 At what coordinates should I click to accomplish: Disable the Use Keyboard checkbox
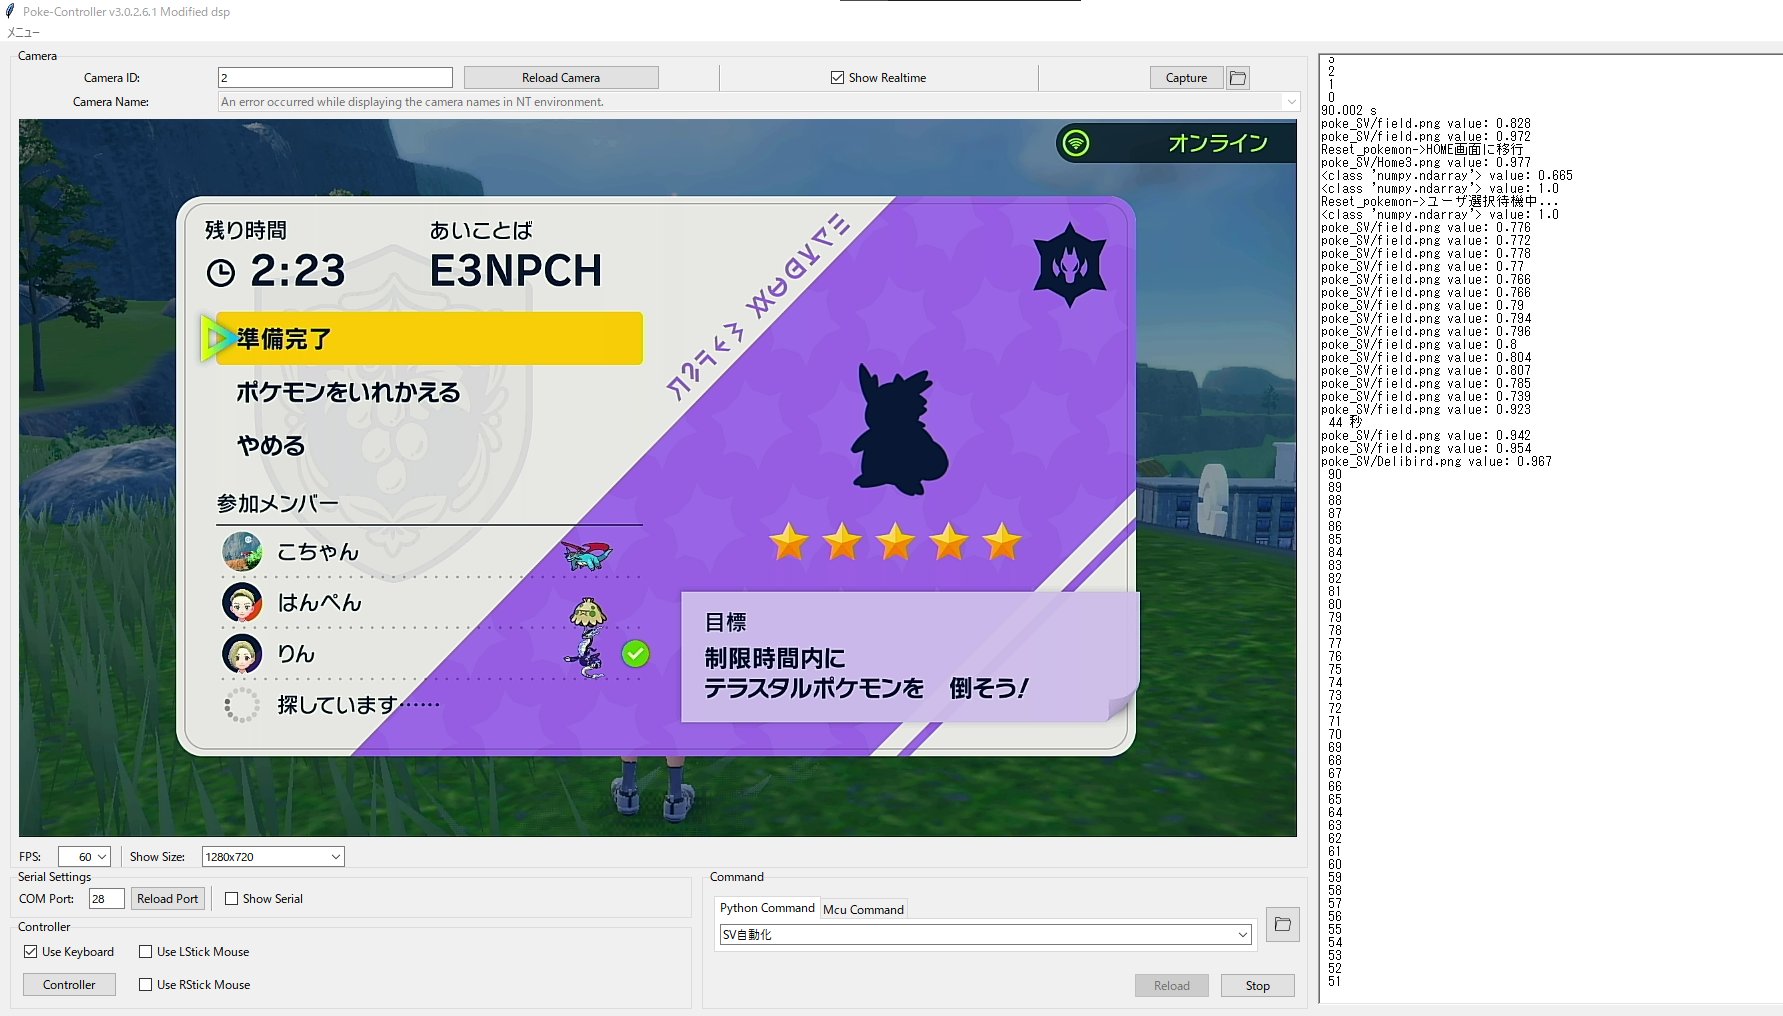coord(31,952)
